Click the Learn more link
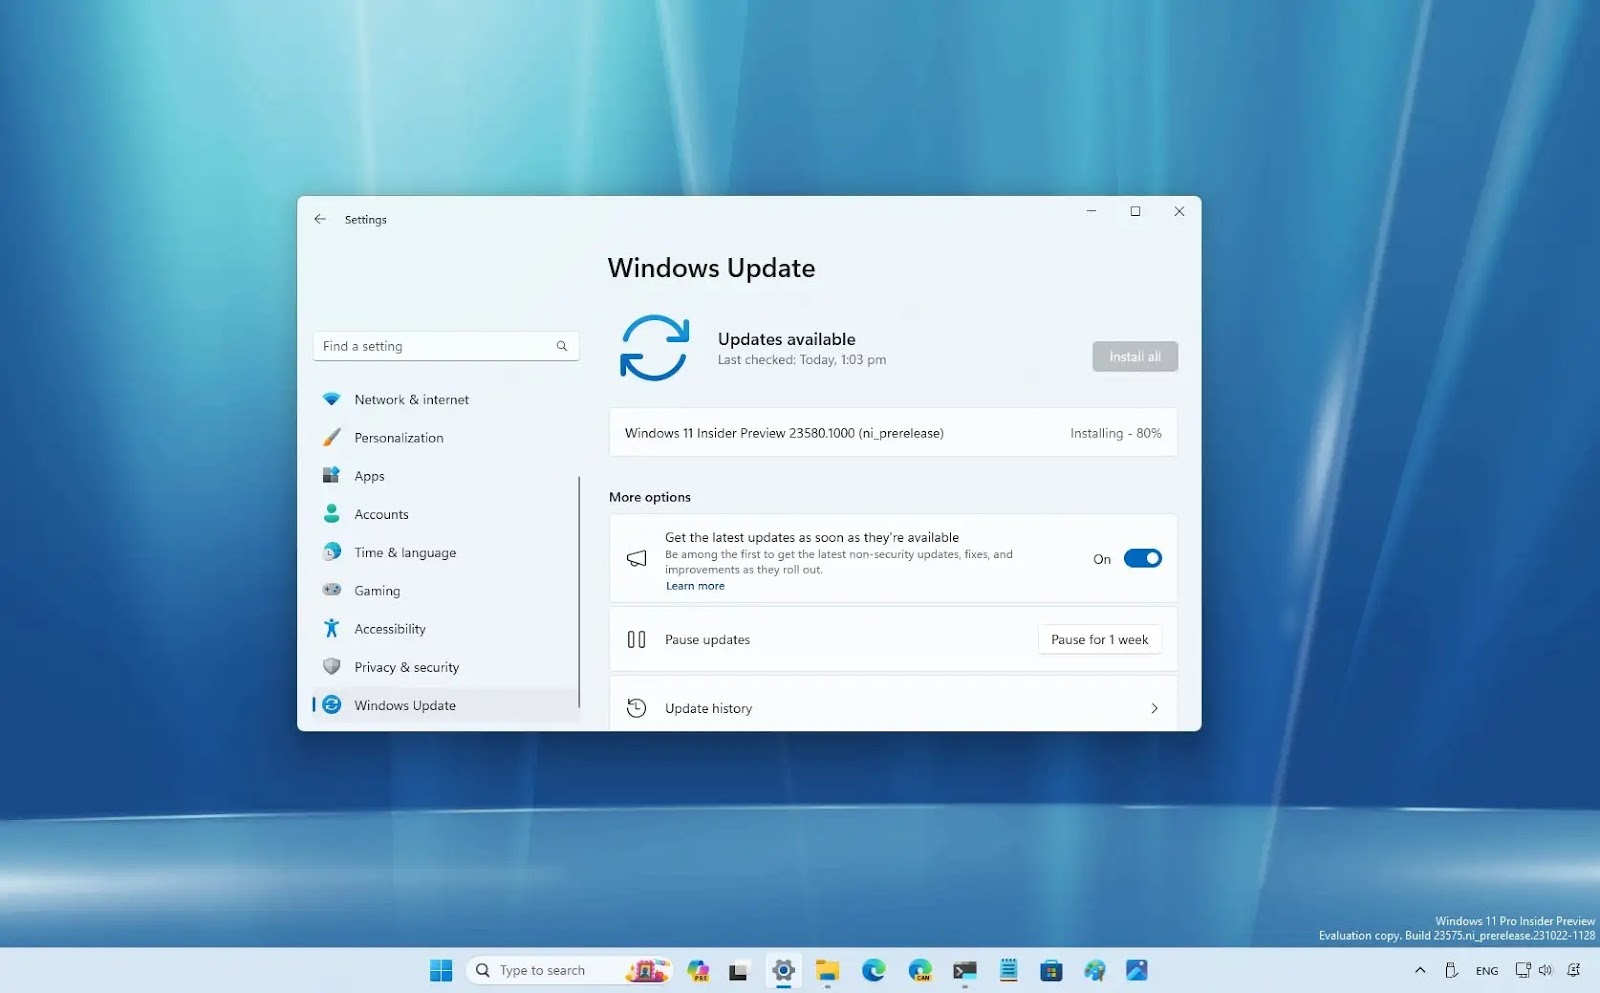Image resolution: width=1600 pixels, height=993 pixels. pyautogui.click(x=695, y=586)
